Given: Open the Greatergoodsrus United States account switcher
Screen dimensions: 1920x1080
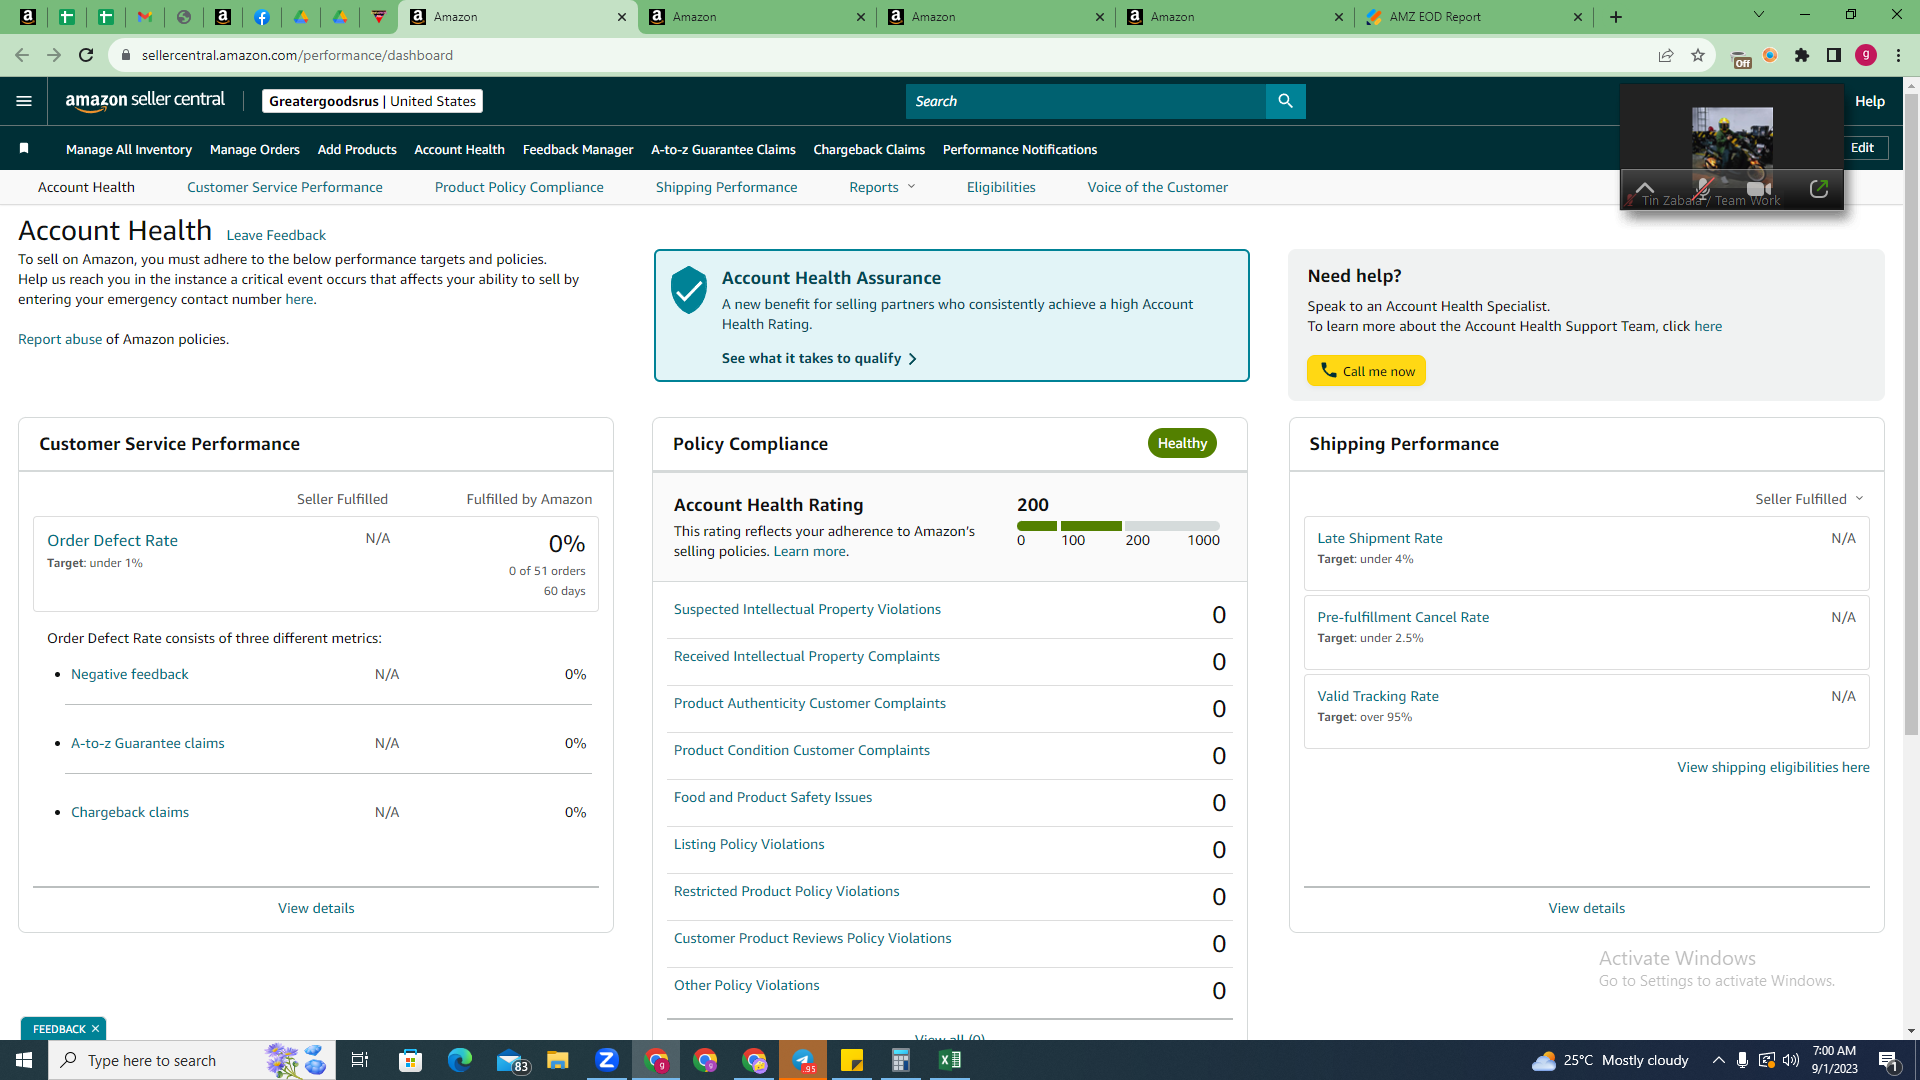Looking at the screenshot, I should (x=372, y=101).
